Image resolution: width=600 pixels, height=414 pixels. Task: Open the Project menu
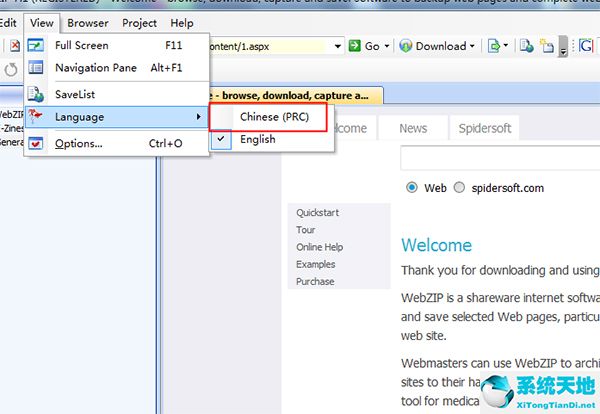[x=139, y=23]
